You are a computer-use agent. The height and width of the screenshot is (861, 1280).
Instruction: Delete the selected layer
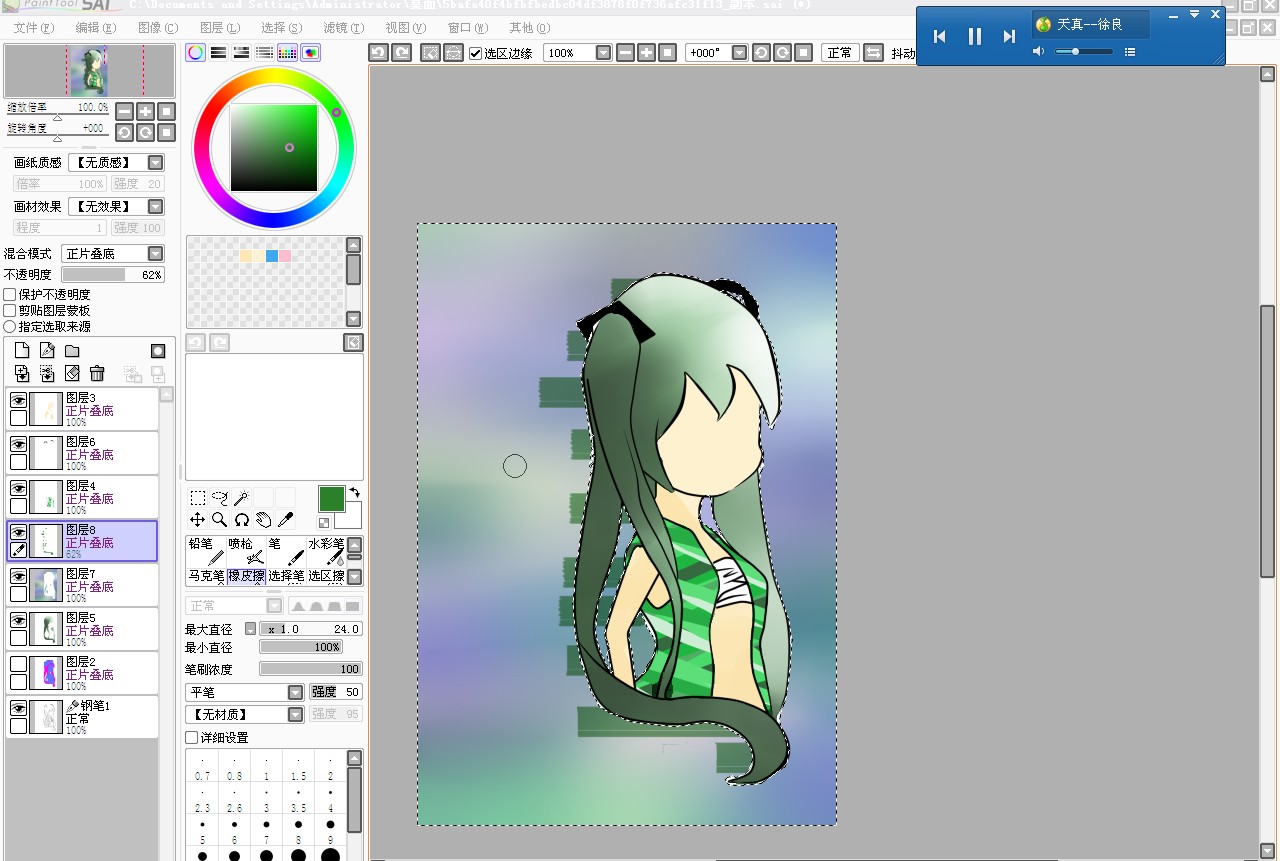pyautogui.click(x=97, y=373)
